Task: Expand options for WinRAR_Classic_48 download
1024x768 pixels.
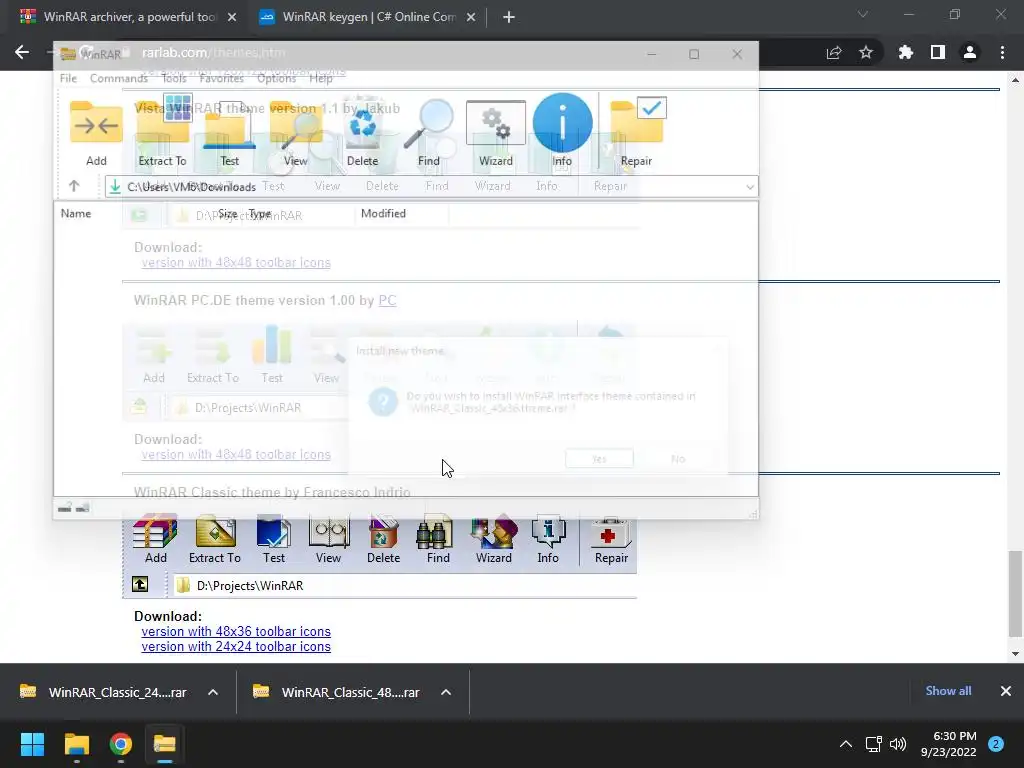Action: coord(446,692)
